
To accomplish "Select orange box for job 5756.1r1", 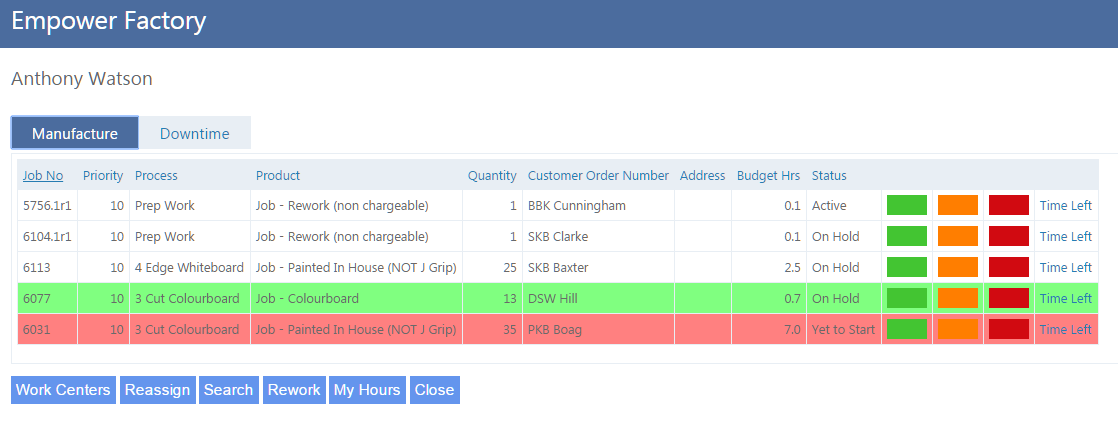I will click(x=957, y=205).
